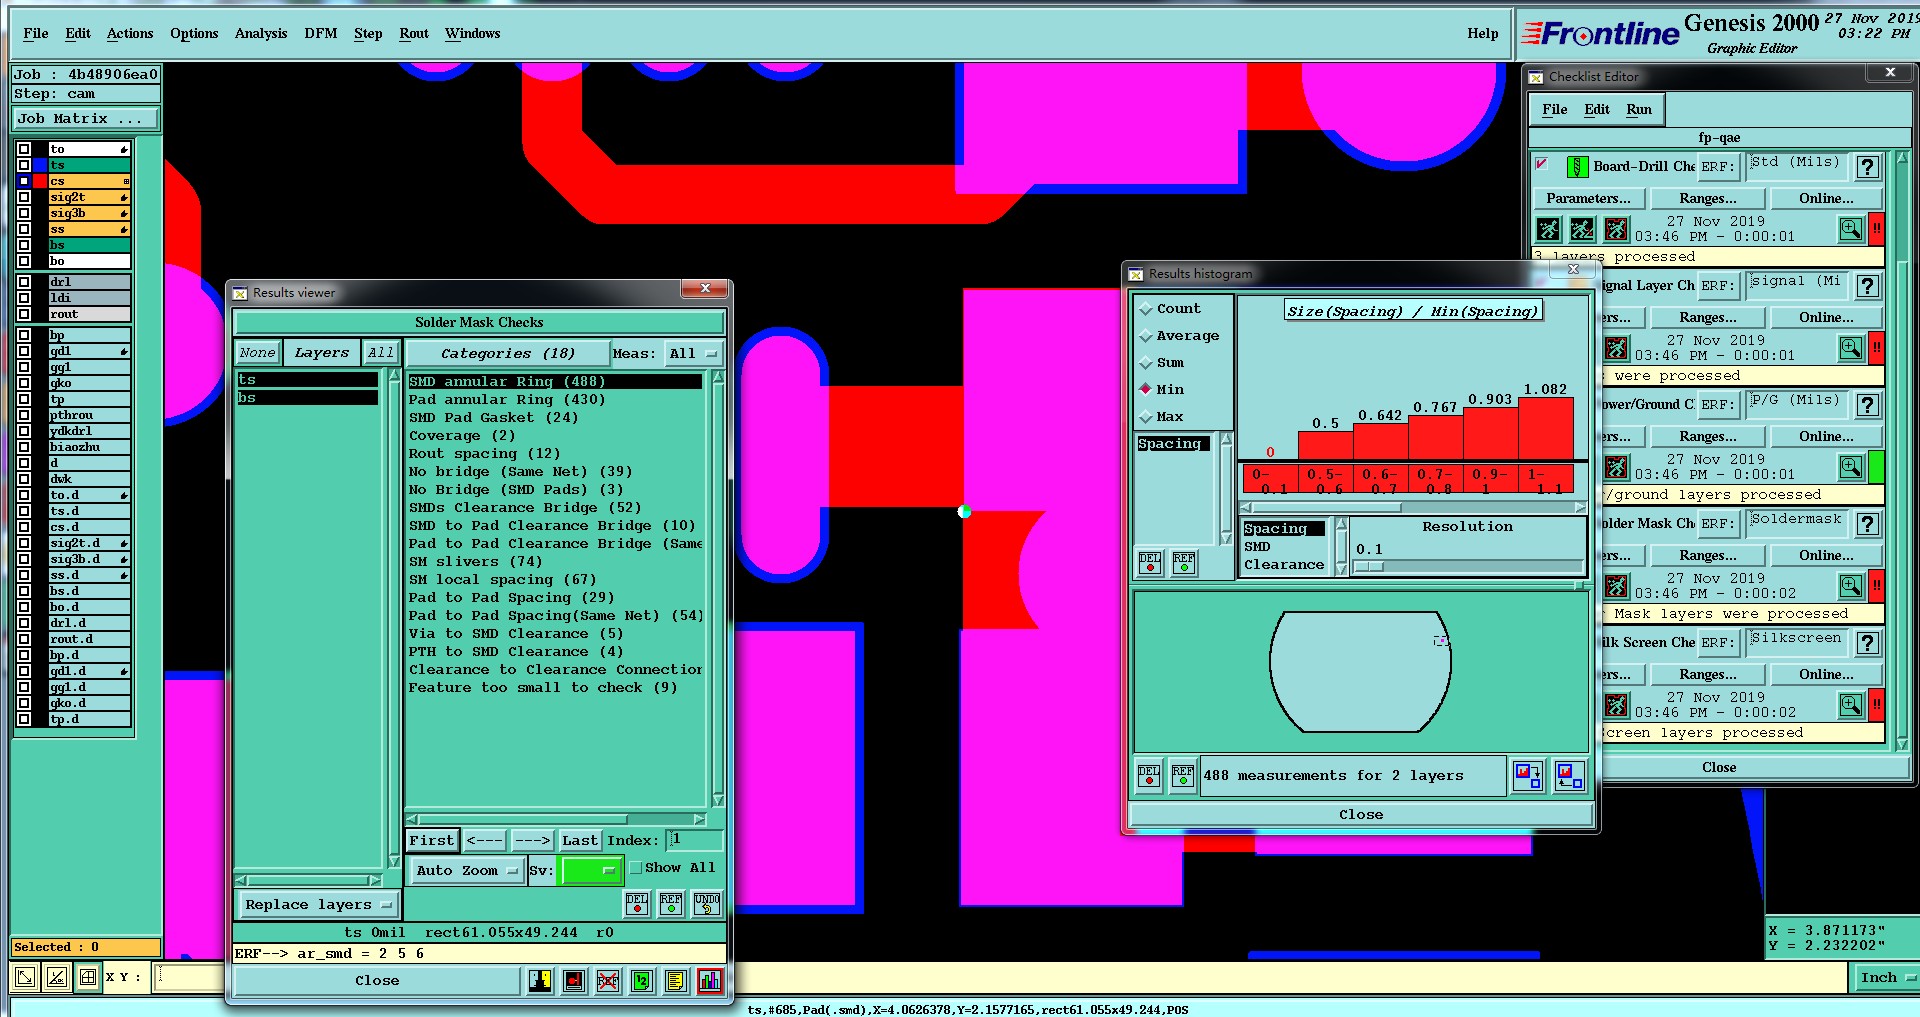Screen dimensions: 1920x1017
Task: Click the Last result button
Action: pyautogui.click(x=580, y=841)
